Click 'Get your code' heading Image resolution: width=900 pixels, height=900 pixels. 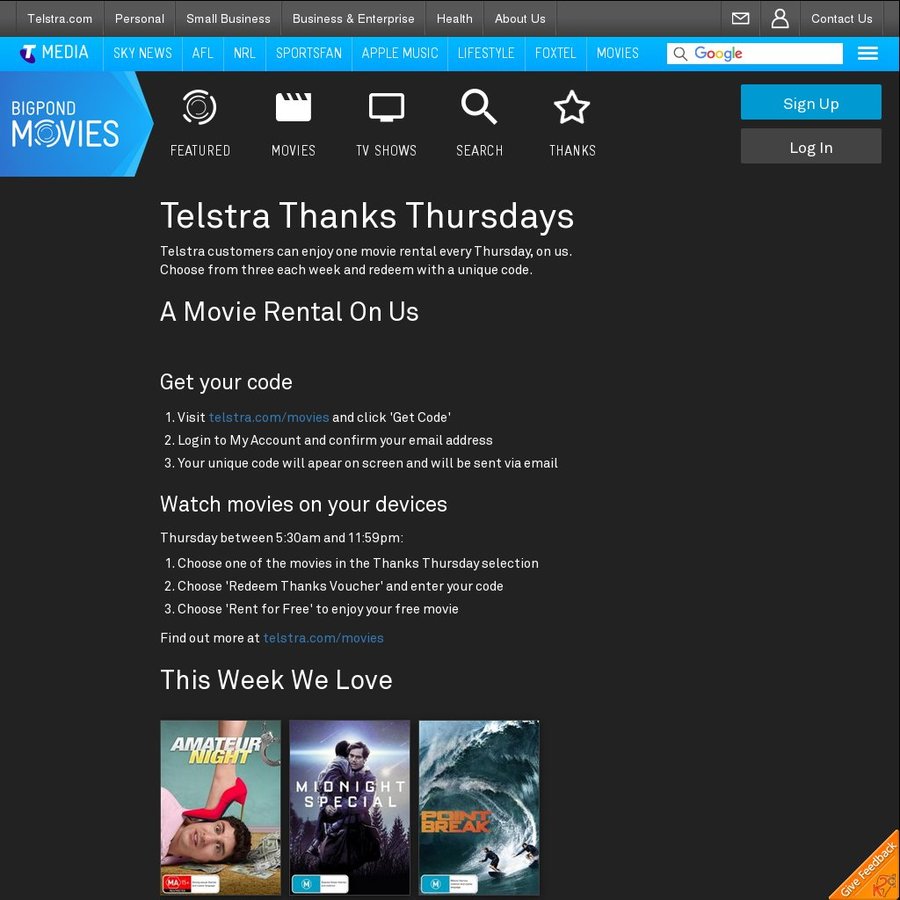click(226, 382)
